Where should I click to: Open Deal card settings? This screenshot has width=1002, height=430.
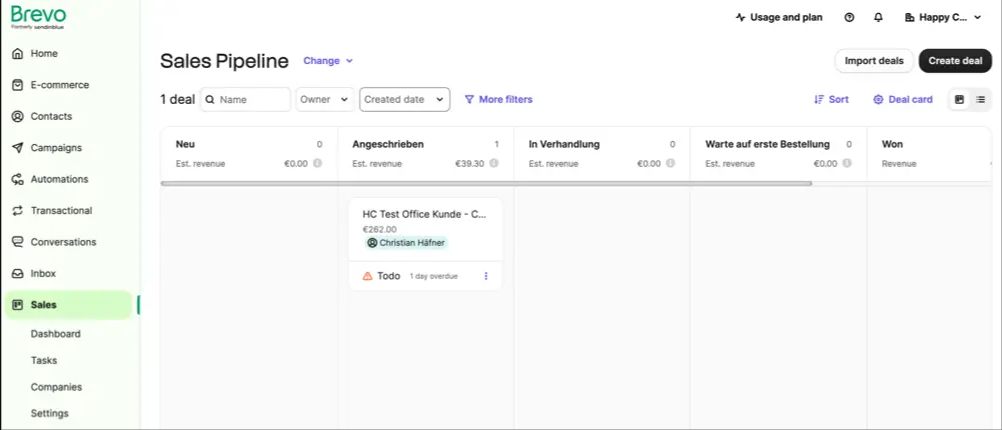point(903,99)
